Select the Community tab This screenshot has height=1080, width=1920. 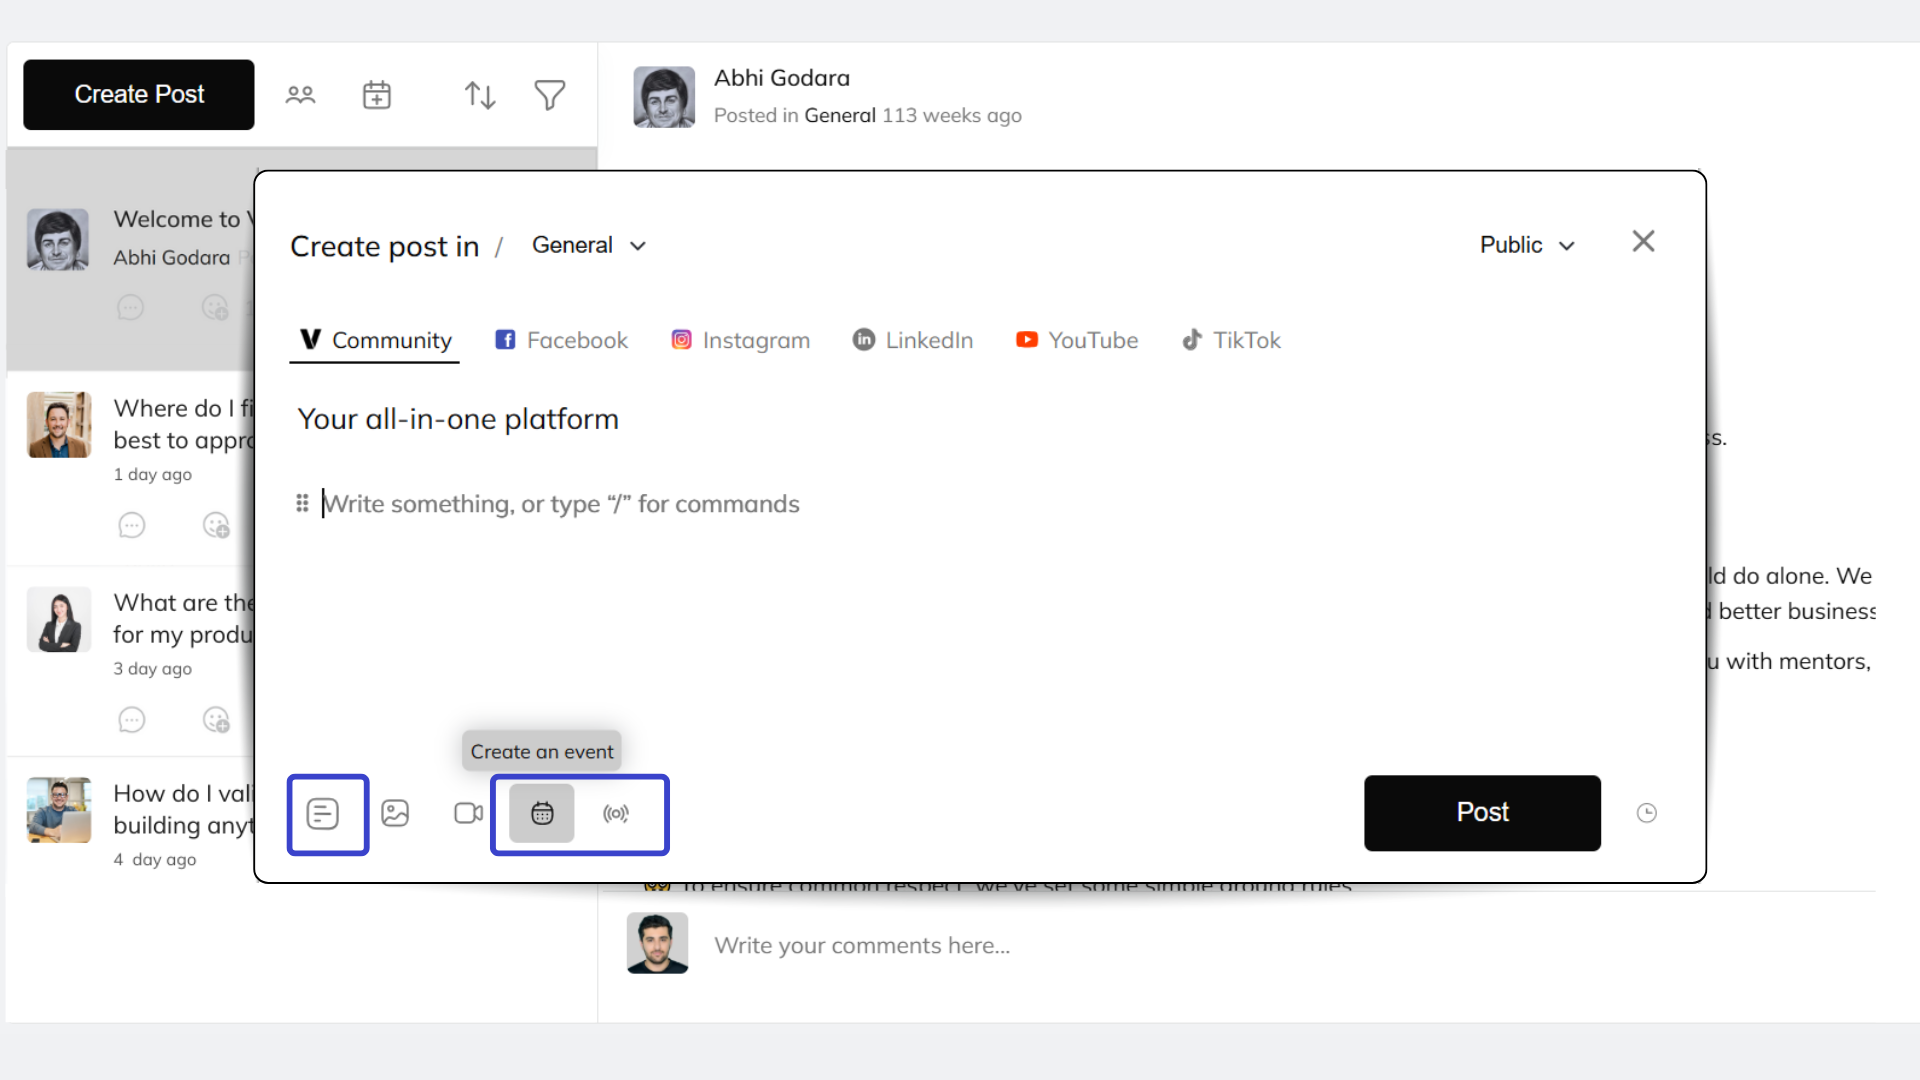[x=373, y=340]
